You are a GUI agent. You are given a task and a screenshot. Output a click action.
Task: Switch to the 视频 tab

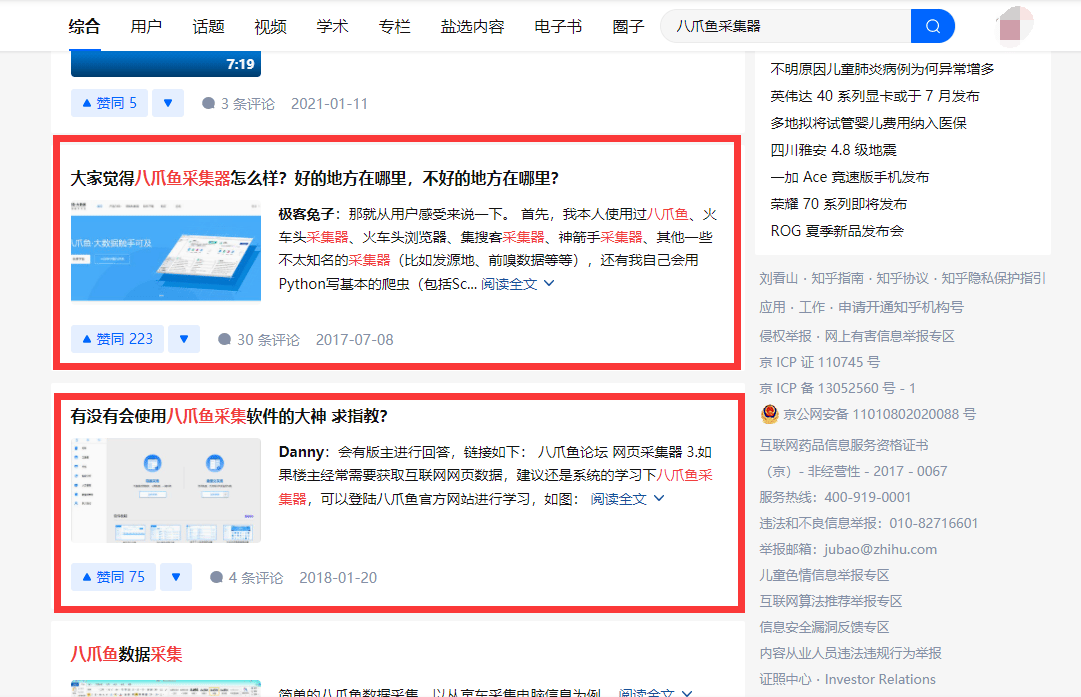[x=270, y=26]
